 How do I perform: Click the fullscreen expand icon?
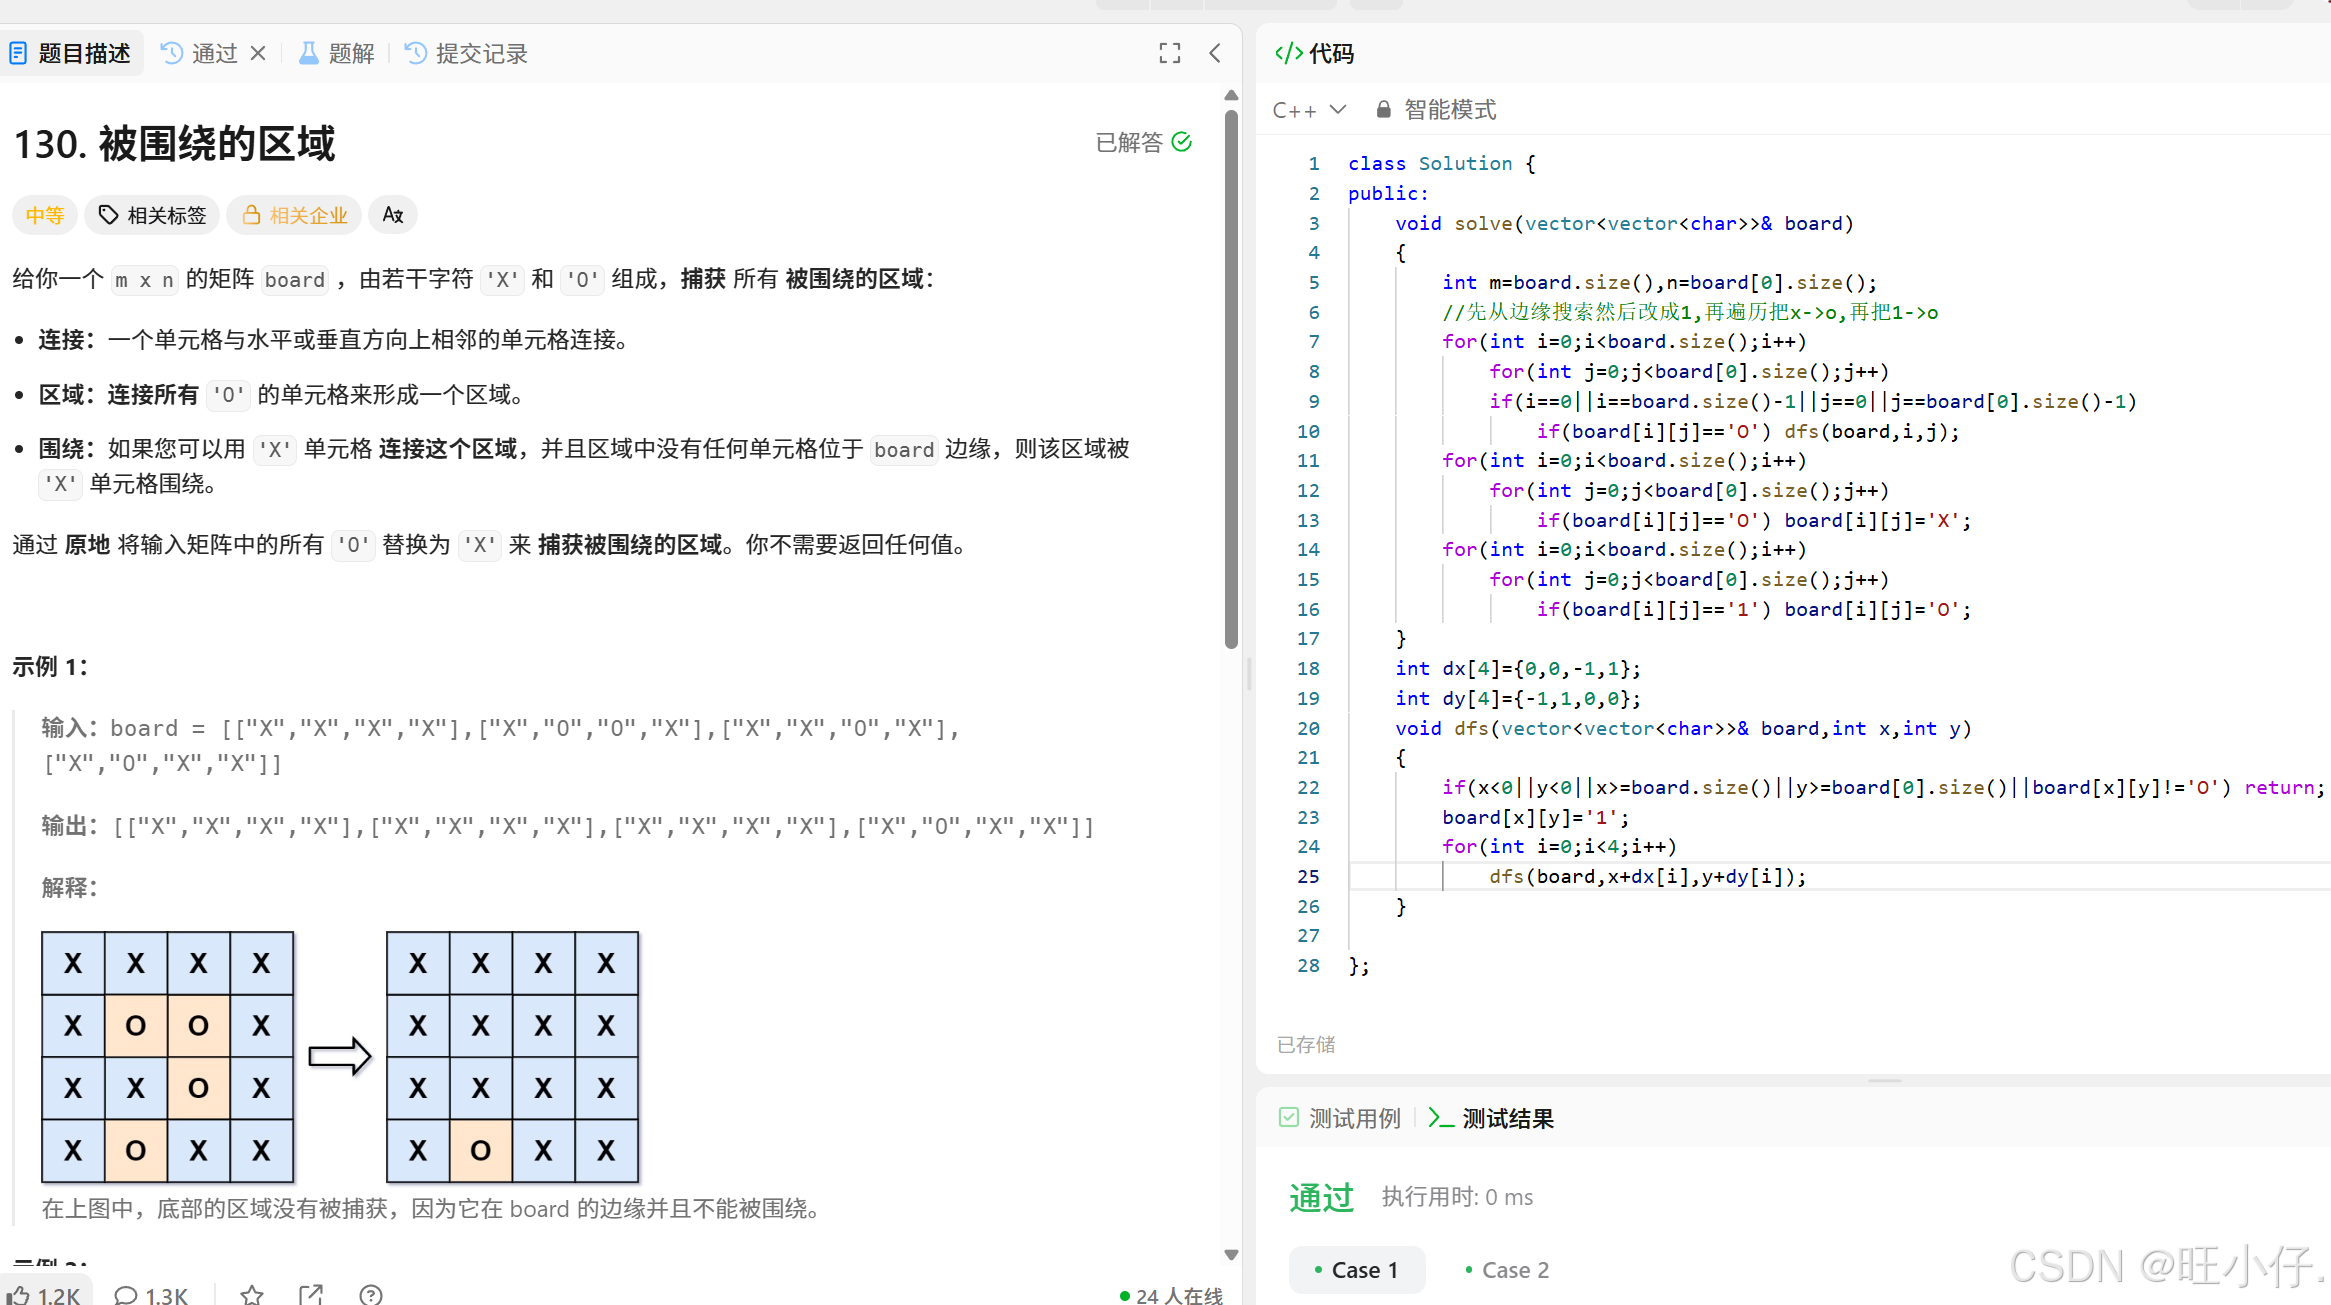click(1170, 53)
